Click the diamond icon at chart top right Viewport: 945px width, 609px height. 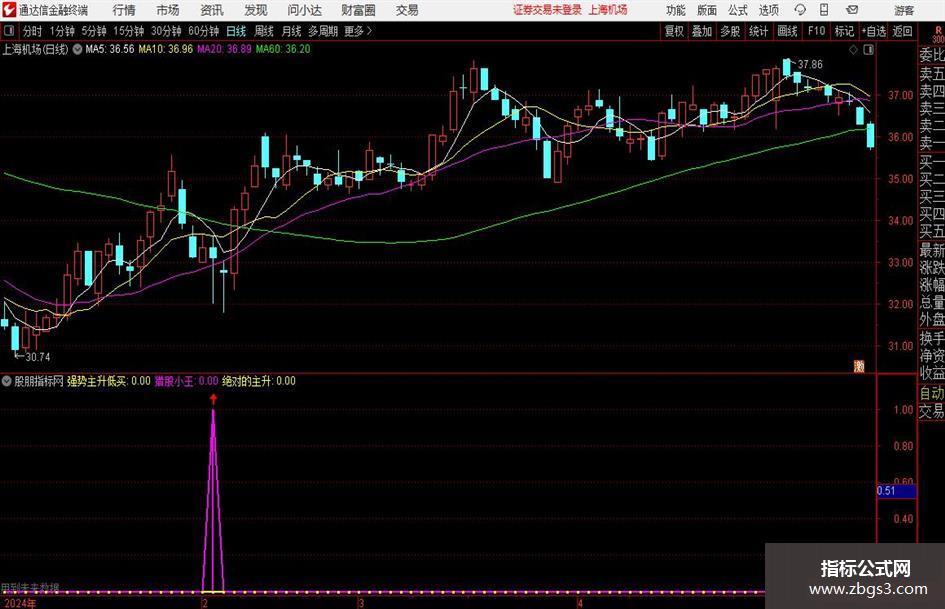(x=853, y=50)
